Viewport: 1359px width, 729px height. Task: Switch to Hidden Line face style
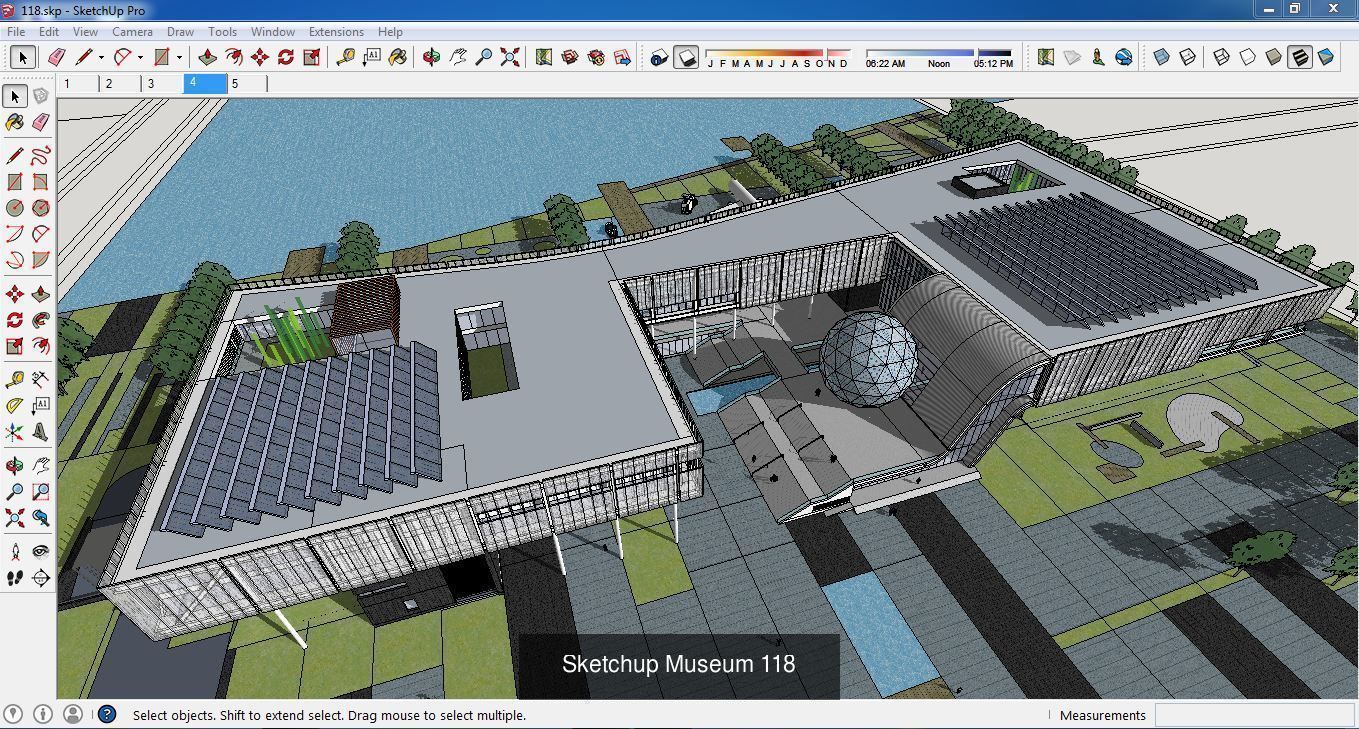1248,57
